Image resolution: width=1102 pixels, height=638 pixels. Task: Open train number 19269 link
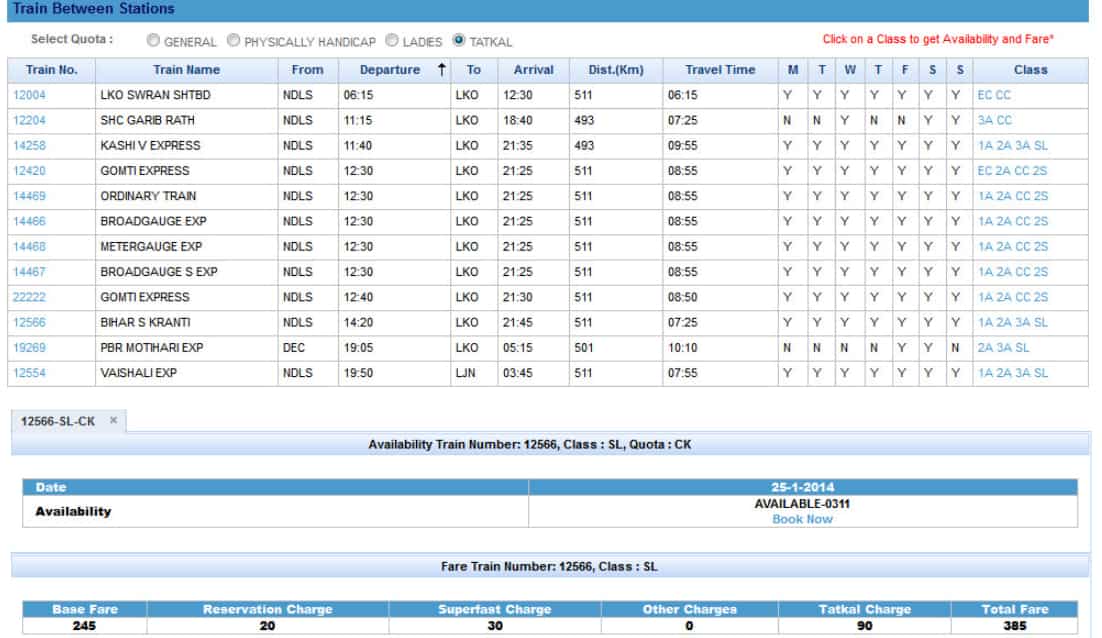point(29,348)
